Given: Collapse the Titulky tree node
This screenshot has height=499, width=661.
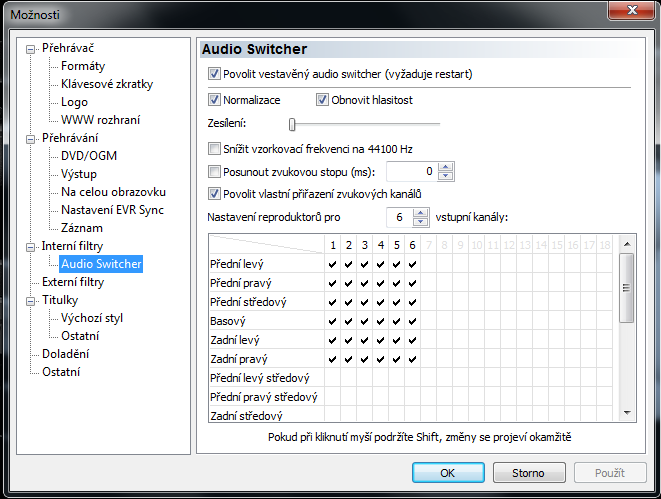Looking at the screenshot, I should point(30,301).
